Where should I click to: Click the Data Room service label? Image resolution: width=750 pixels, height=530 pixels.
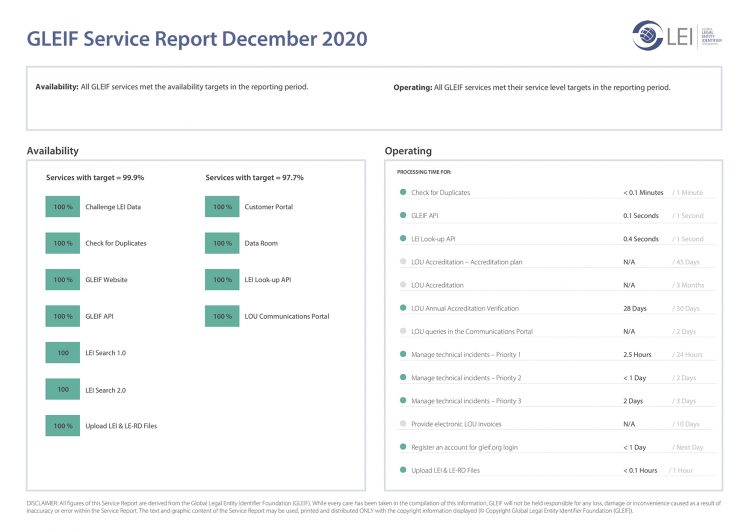(x=261, y=243)
